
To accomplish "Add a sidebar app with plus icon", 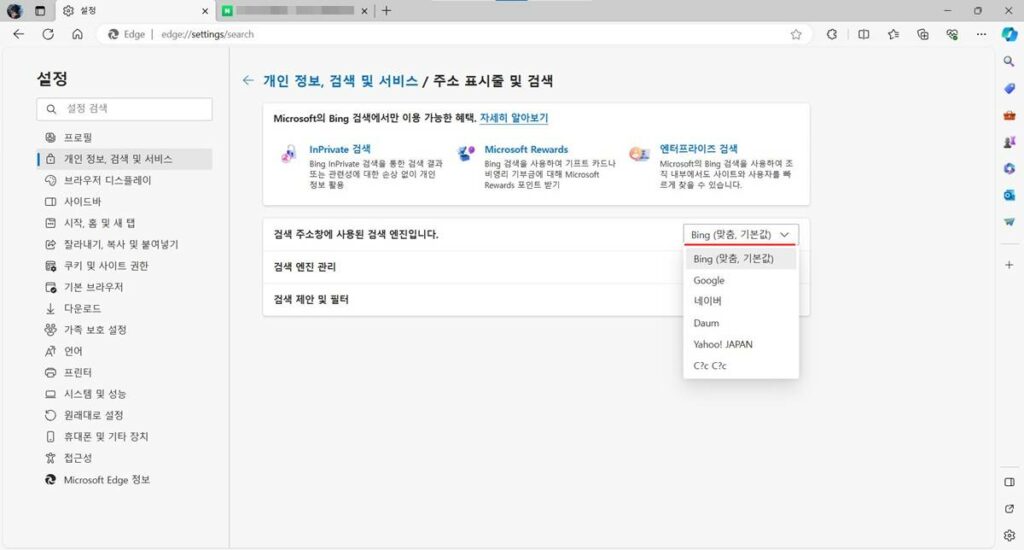I will click(1009, 265).
